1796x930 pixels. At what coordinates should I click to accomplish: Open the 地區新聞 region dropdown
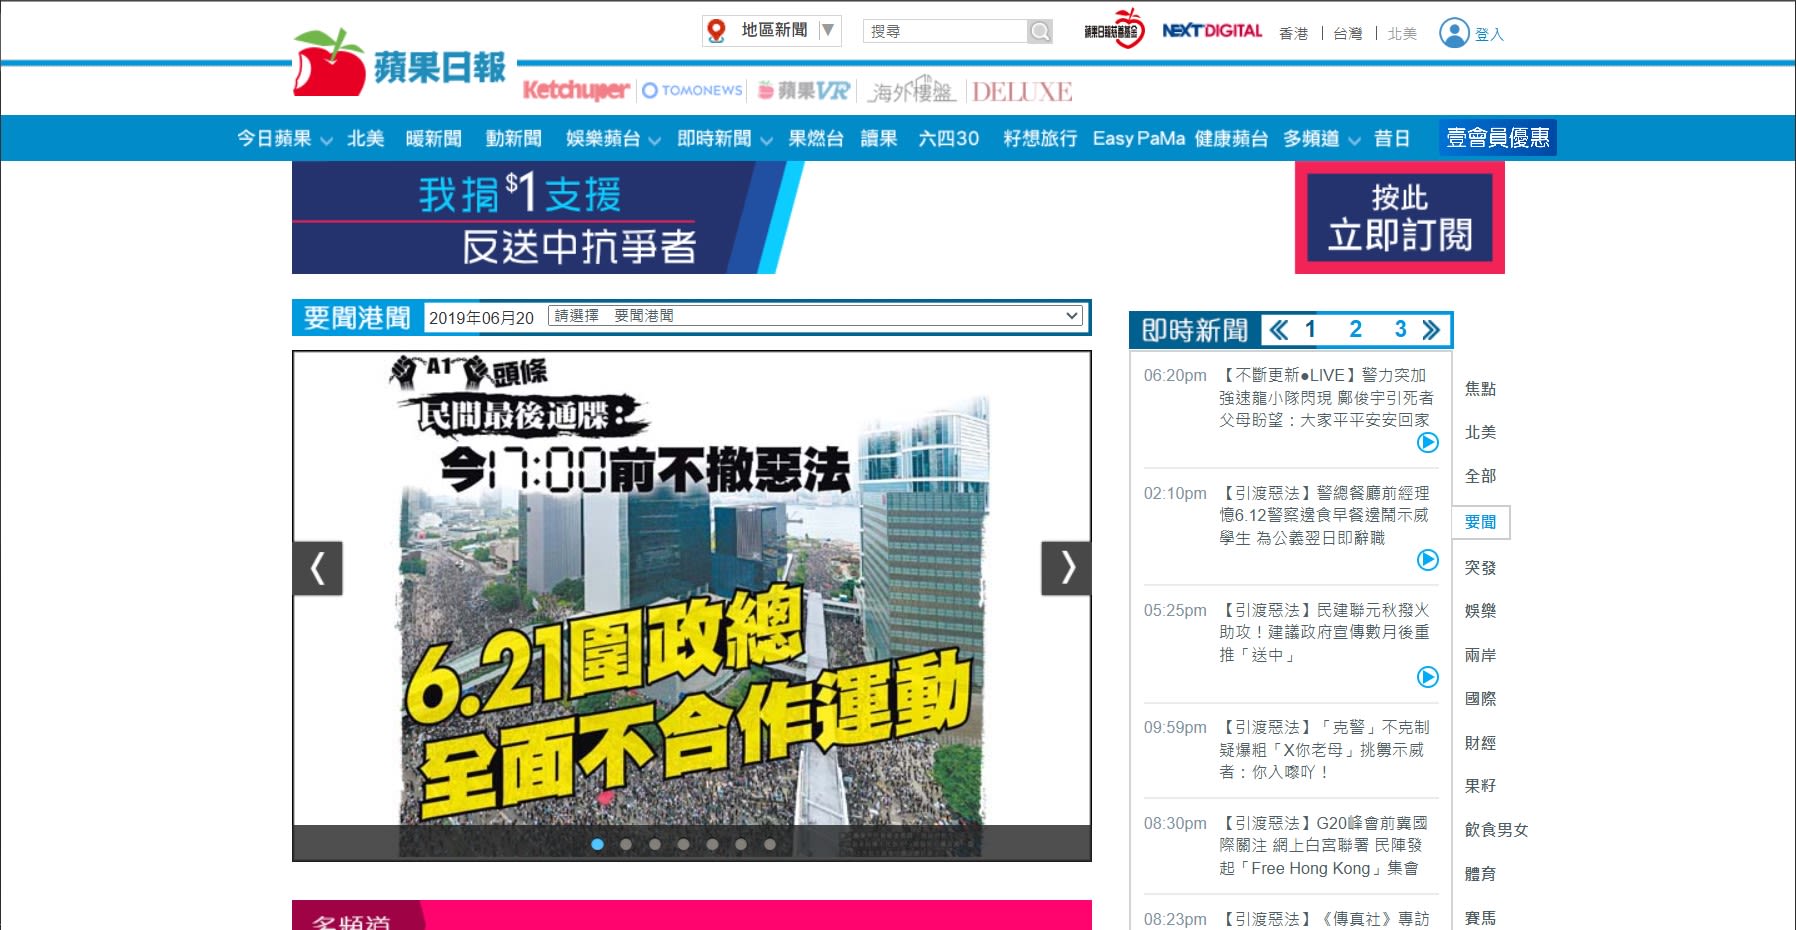click(x=772, y=31)
